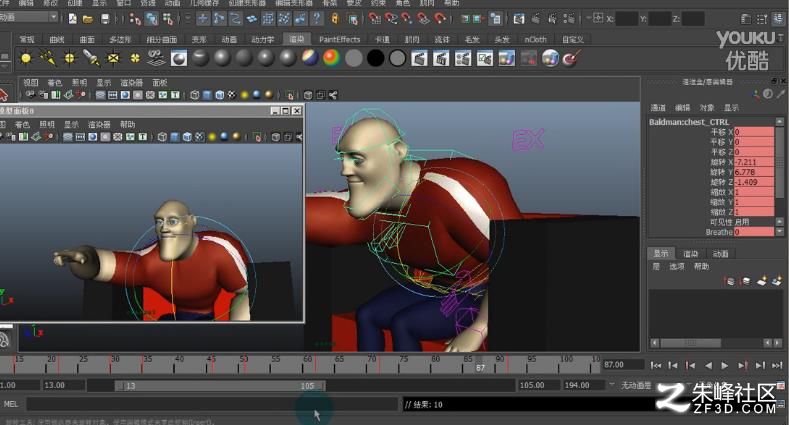The width and height of the screenshot is (789, 425).
Task: Open 层 menu in layer editor
Action: click(x=656, y=267)
